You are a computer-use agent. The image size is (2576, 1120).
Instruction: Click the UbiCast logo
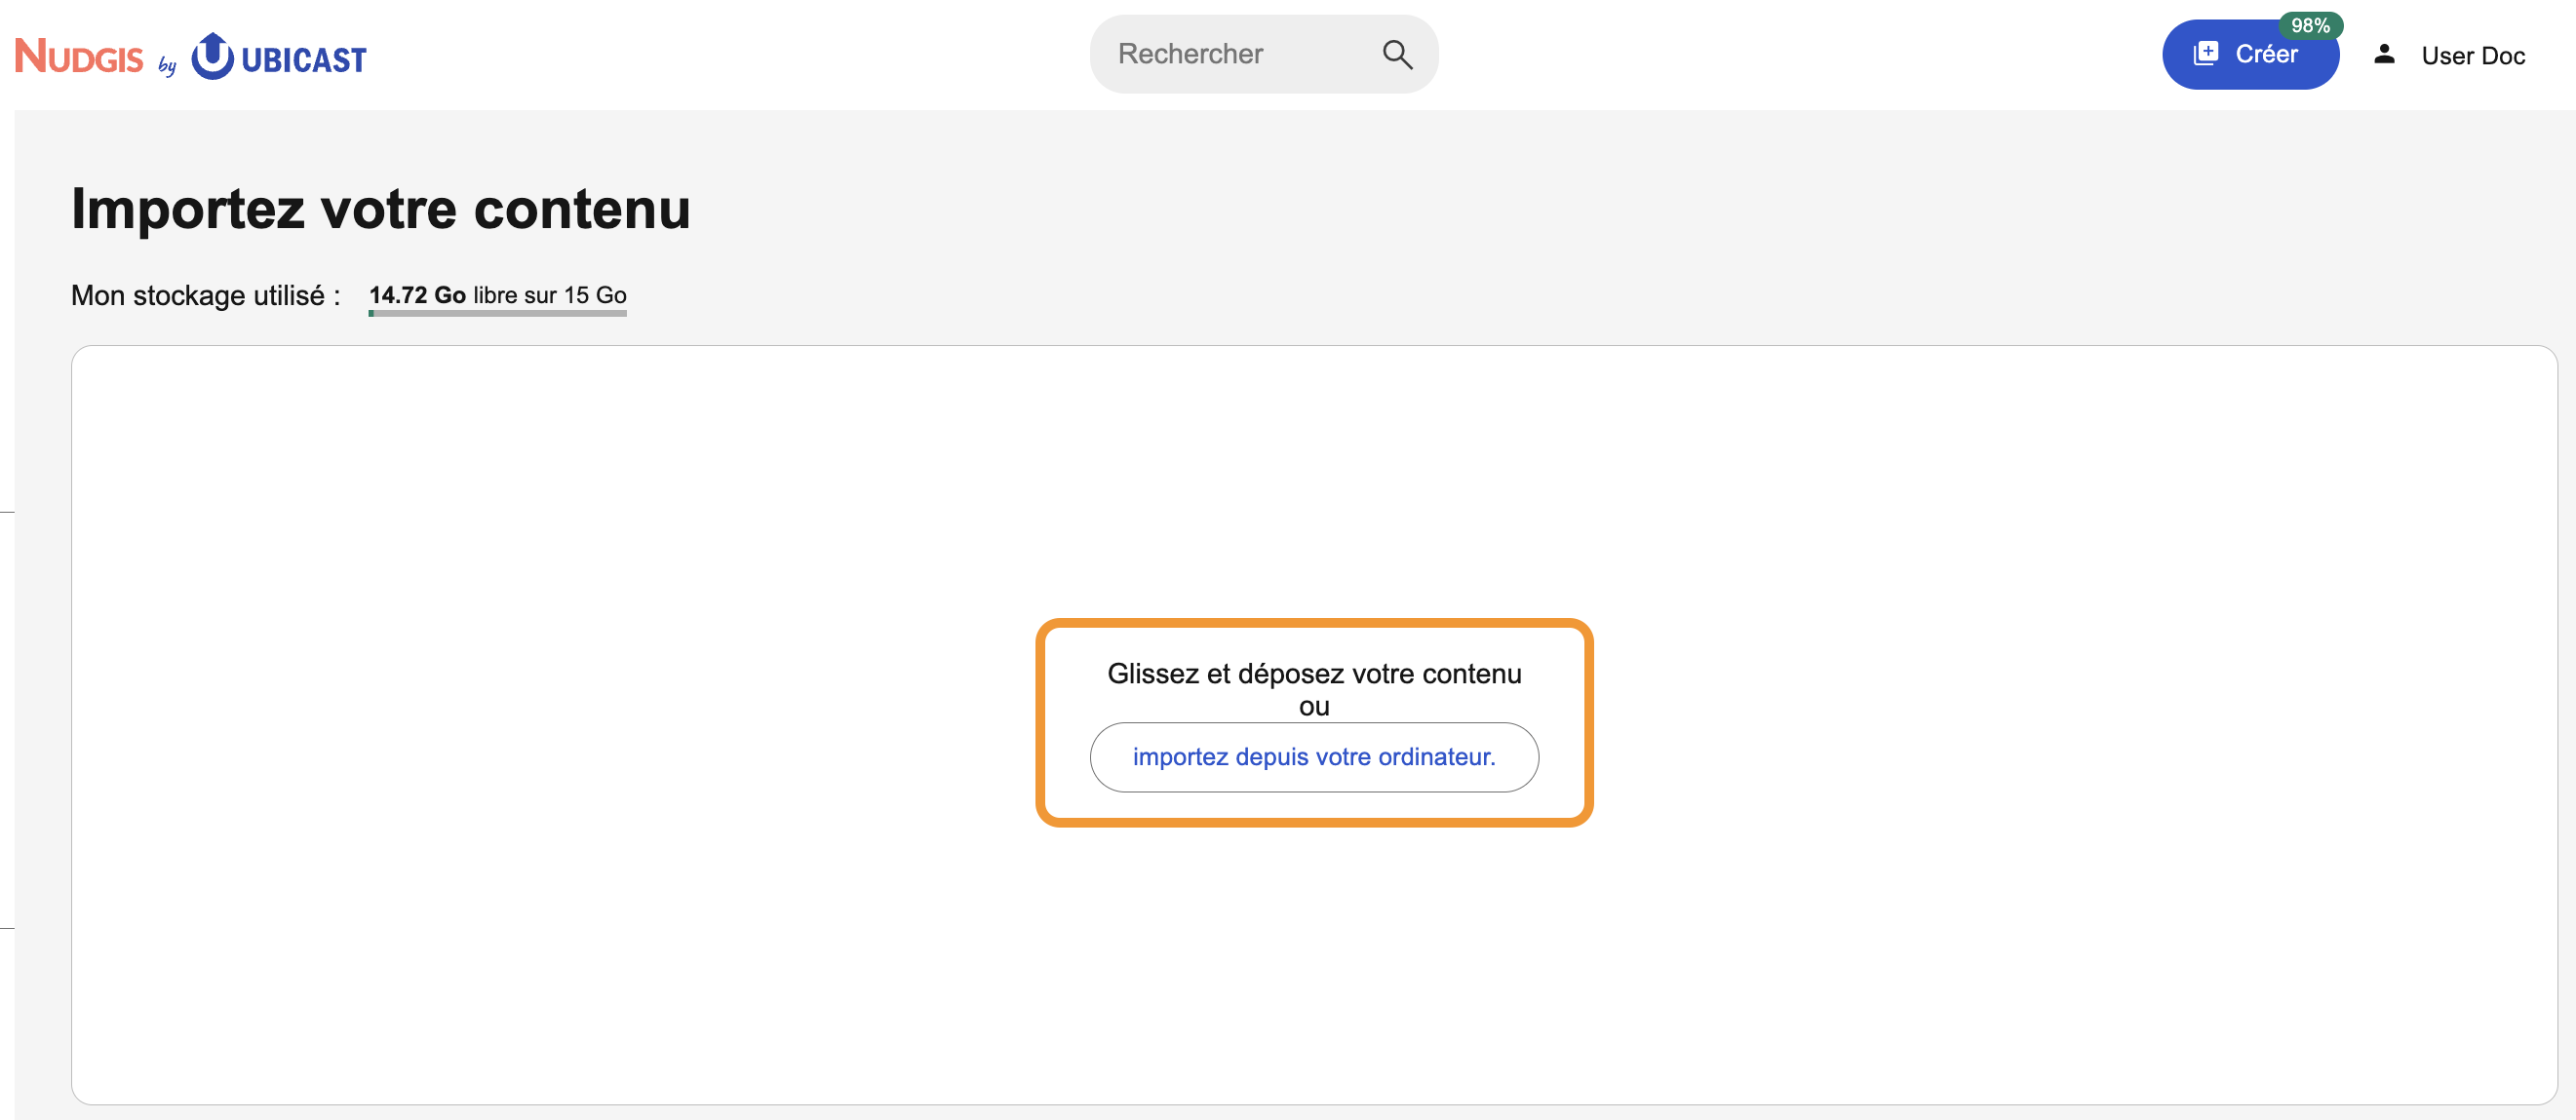tap(279, 57)
